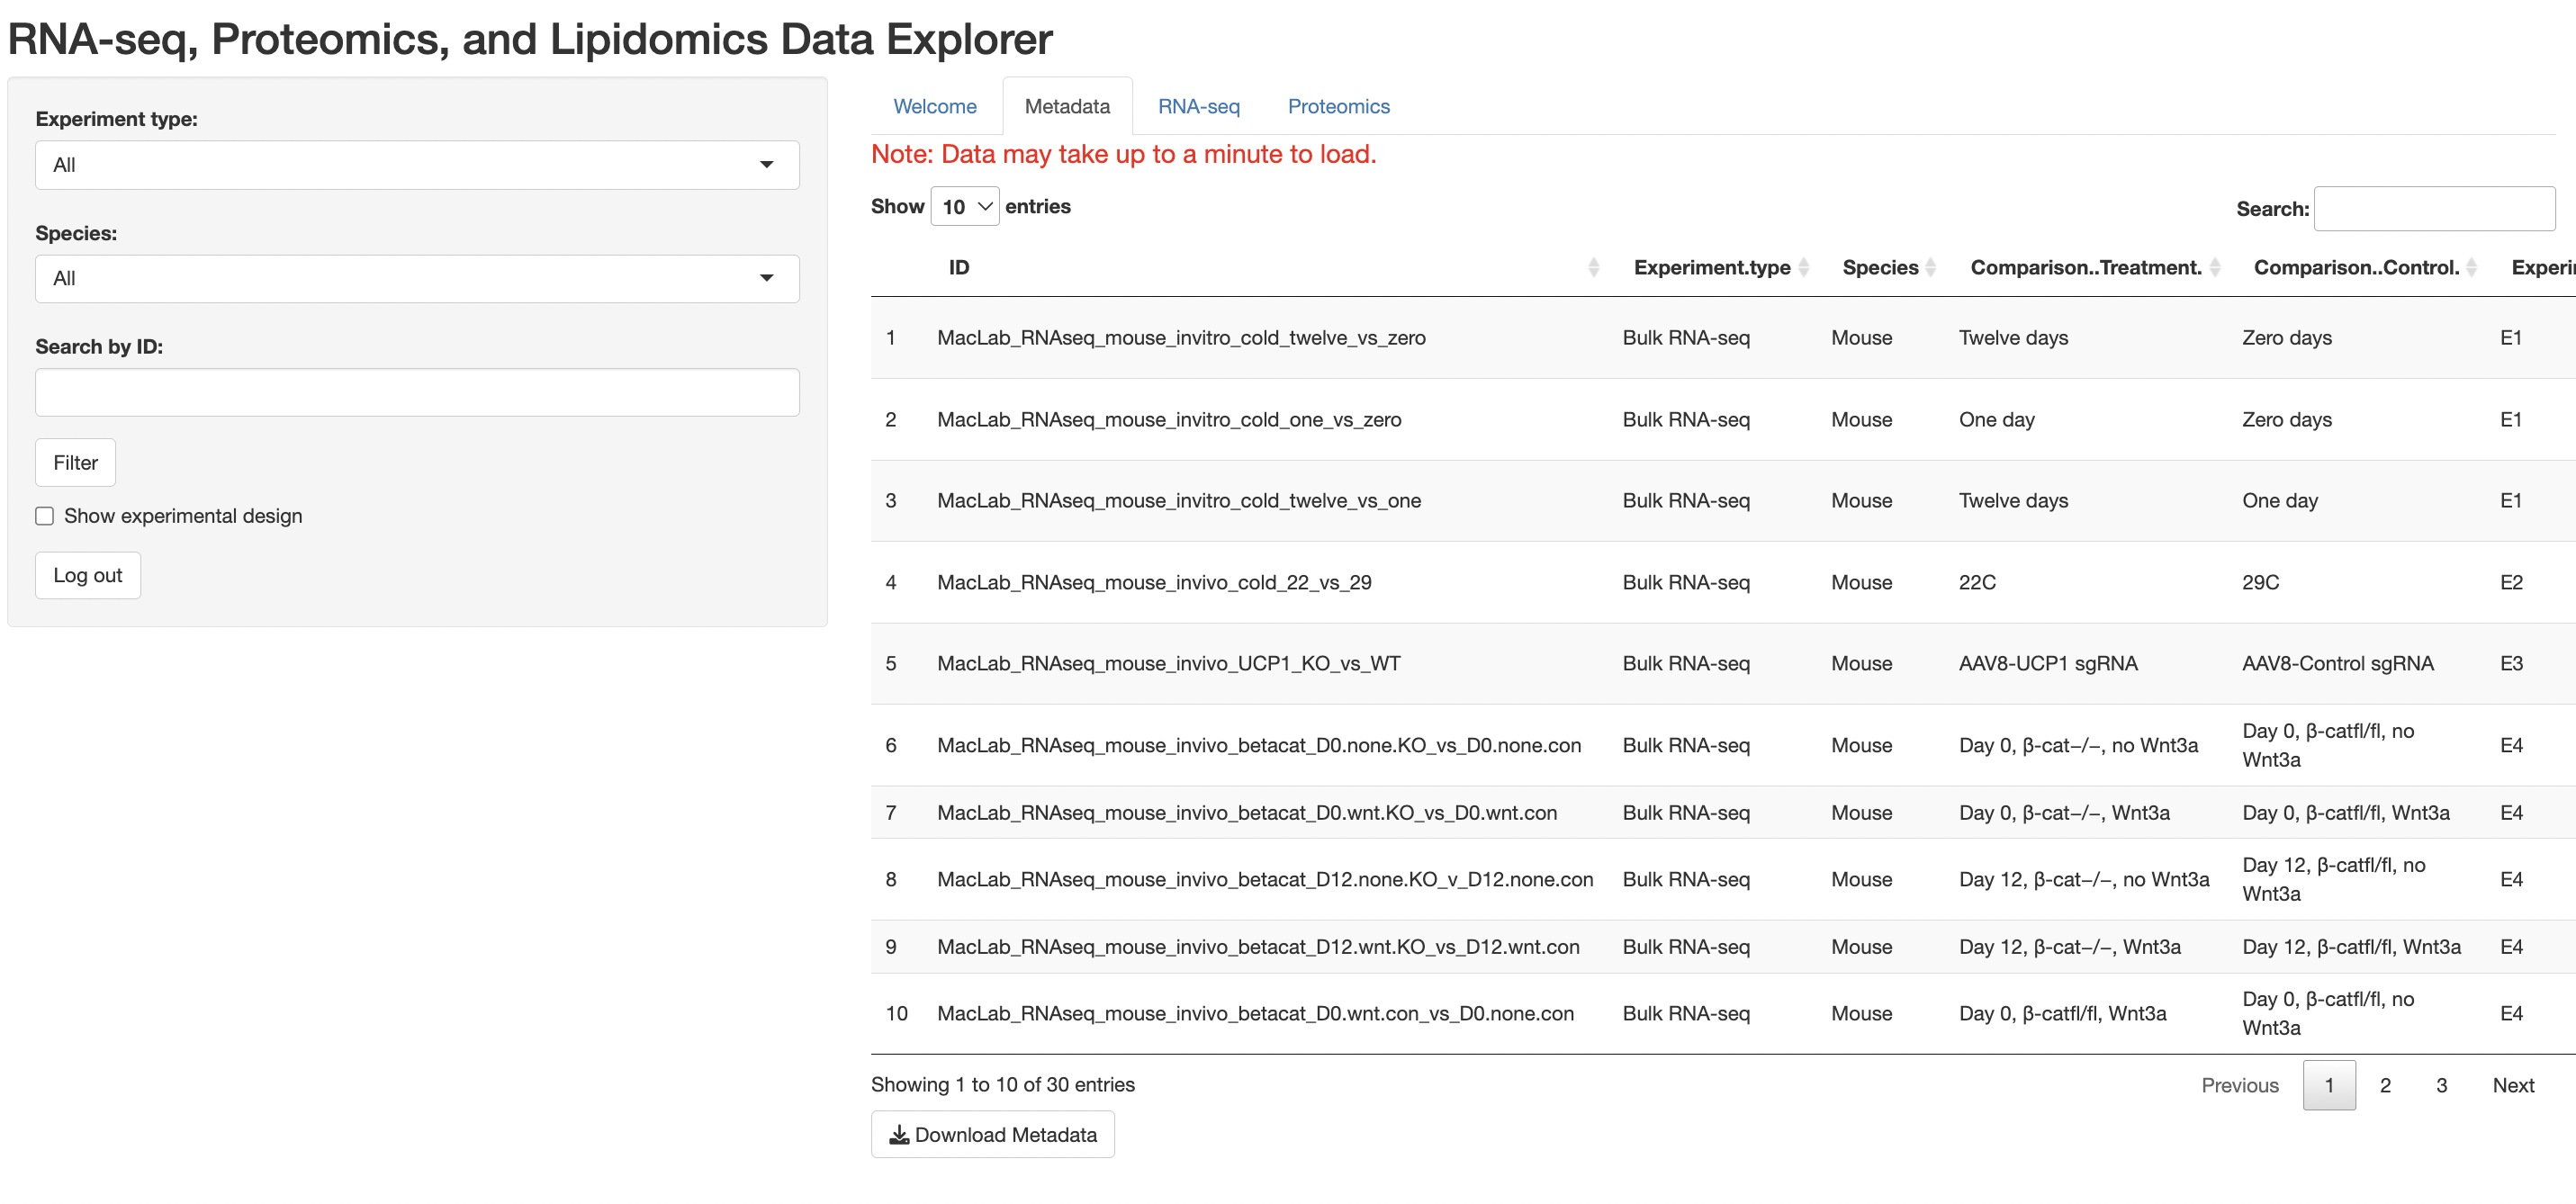2576x1204 pixels.
Task: Enable Show experimental design
Action: click(x=45, y=515)
